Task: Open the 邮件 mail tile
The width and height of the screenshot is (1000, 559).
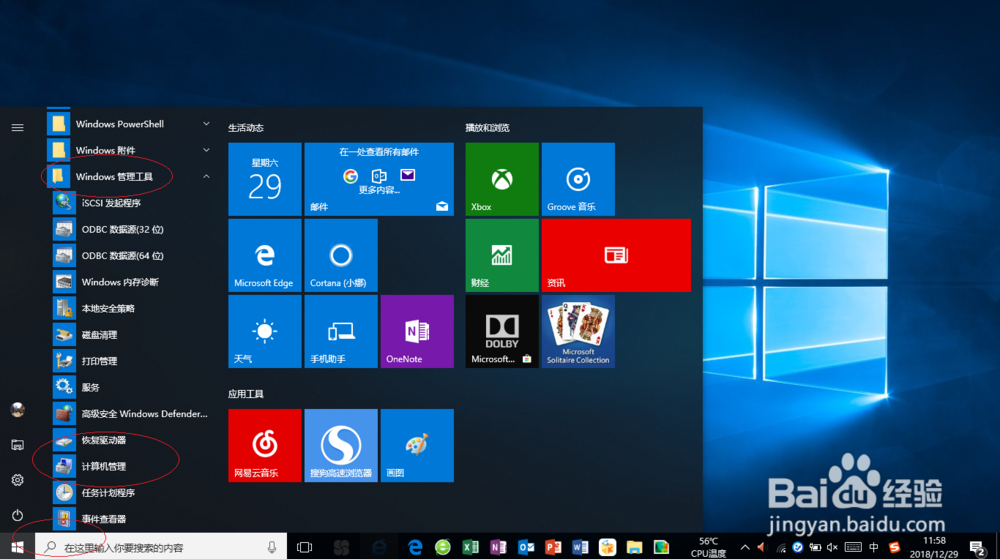Action: 379,179
